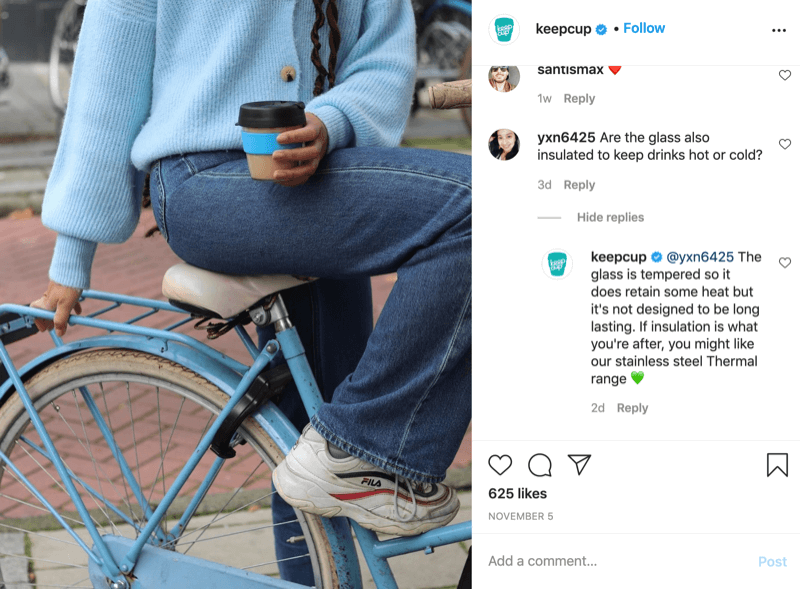Viewport: 800px width, 589px height.
Task: Click the santismax profile picture
Action: pyautogui.click(x=504, y=78)
